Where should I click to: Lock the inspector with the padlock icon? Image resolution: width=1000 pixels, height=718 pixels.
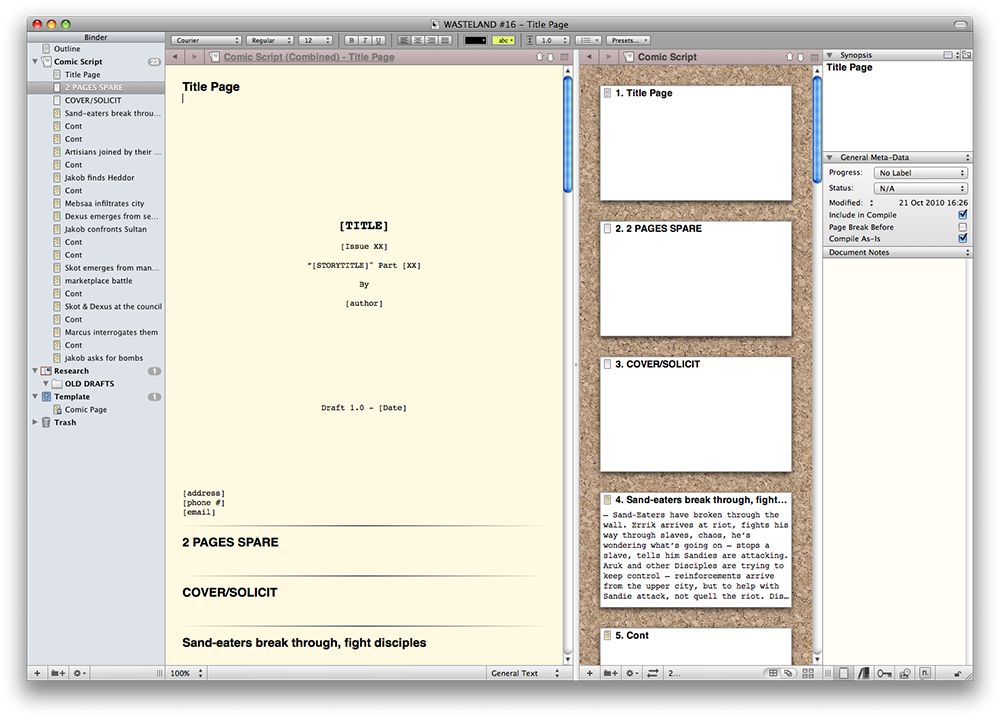(958, 674)
